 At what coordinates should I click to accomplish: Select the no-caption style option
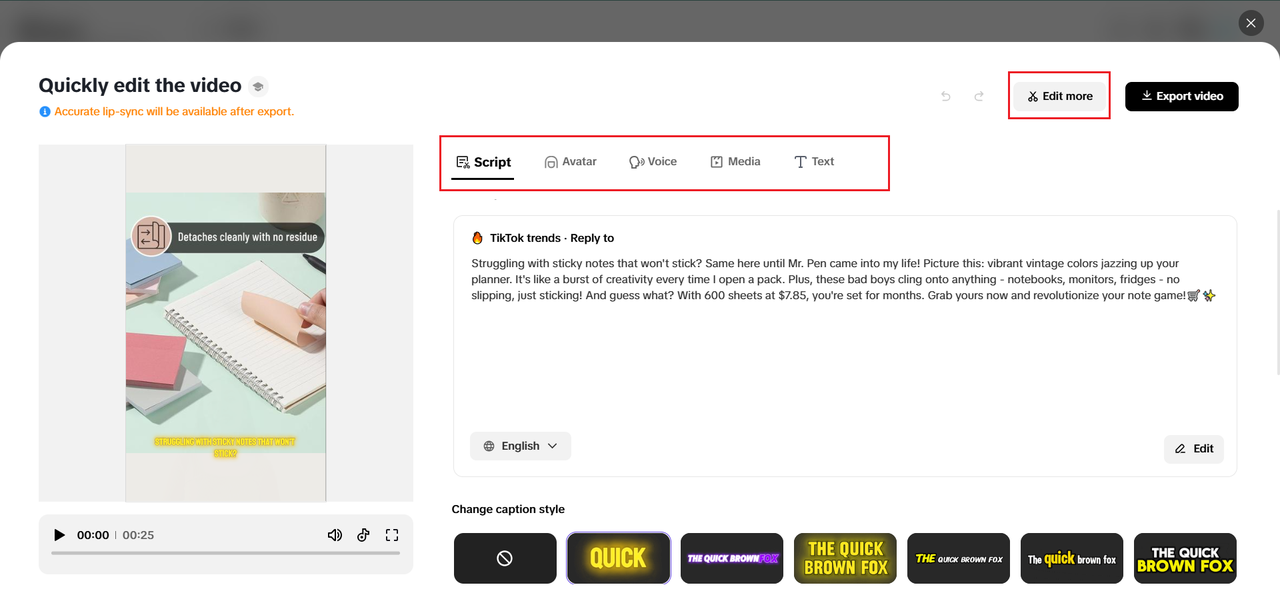coord(505,558)
